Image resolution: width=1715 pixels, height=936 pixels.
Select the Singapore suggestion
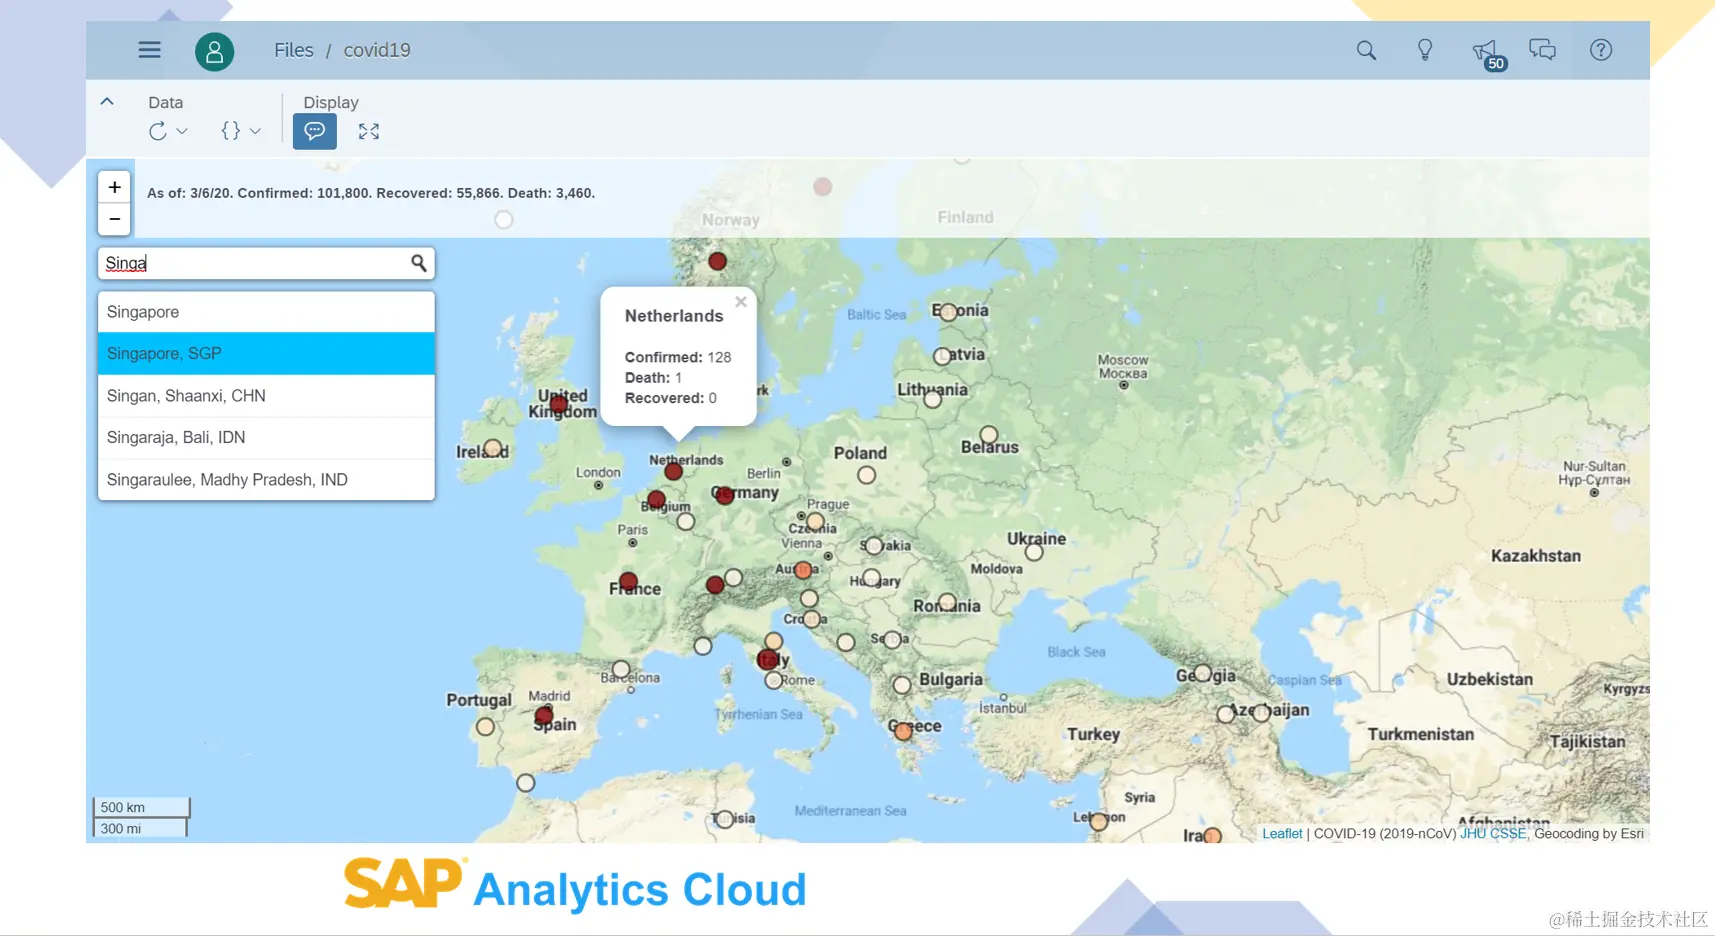click(266, 312)
